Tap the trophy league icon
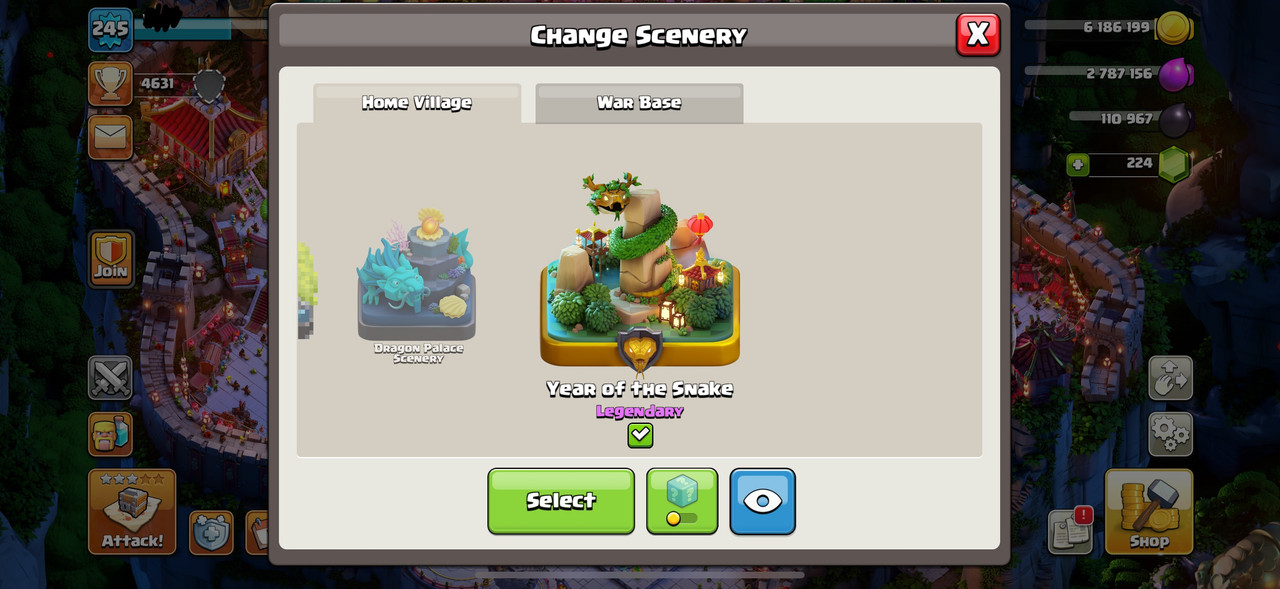 110,84
